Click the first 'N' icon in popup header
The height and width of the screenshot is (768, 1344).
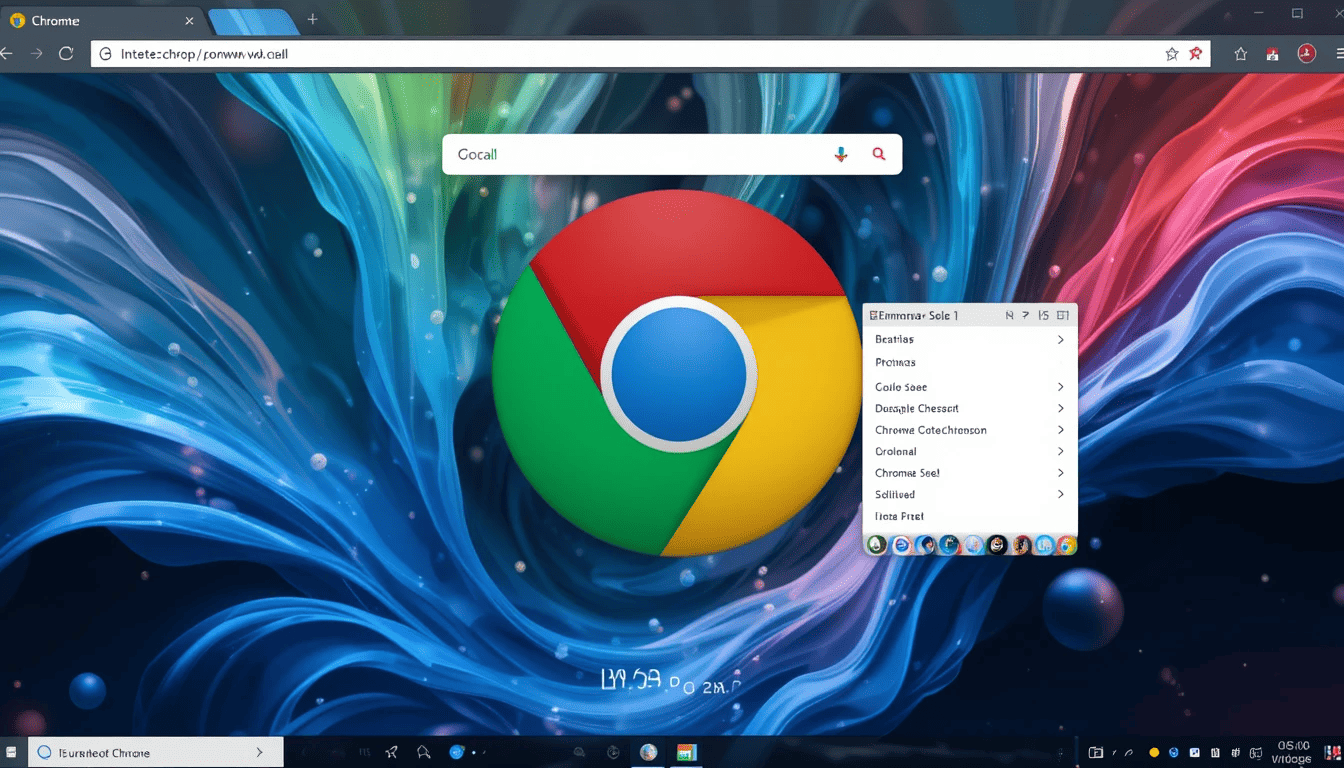(1010, 315)
